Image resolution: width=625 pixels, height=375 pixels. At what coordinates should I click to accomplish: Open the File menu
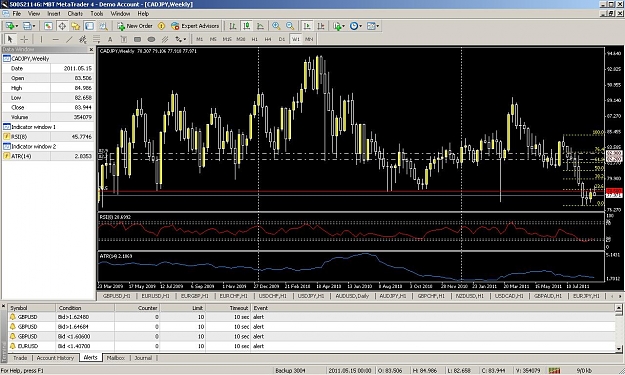(x=17, y=14)
